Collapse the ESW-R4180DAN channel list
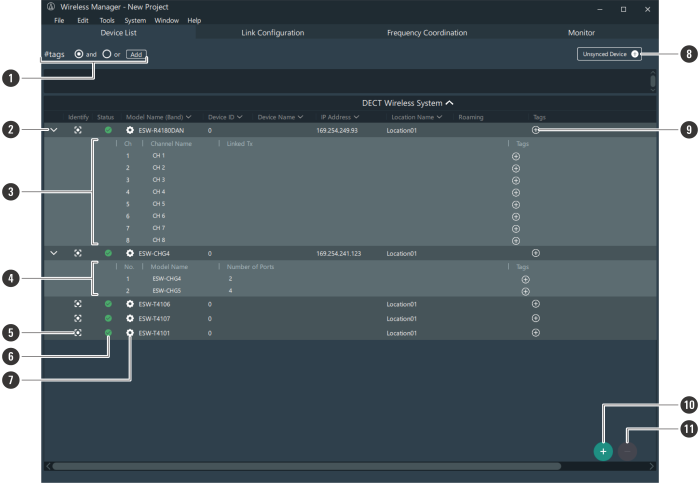Viewport: 700px width, 483px height. [x=54, y=130]
